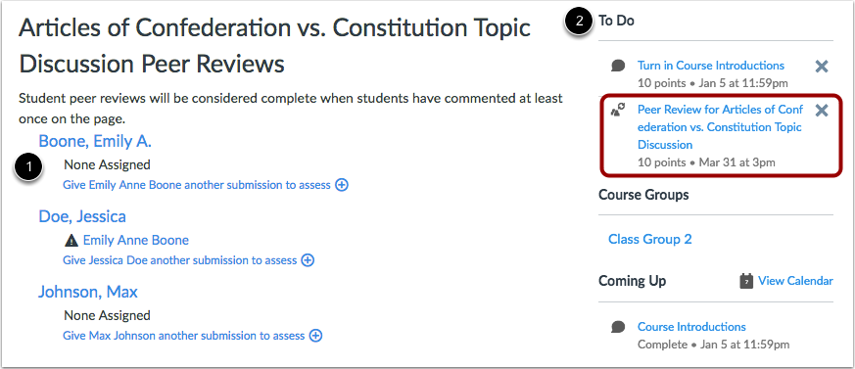The width and height of the screenshot is (855, 369).
Task: Click warning triangle icon next to Emily Anne Boone
Action: tap(71, 240)
